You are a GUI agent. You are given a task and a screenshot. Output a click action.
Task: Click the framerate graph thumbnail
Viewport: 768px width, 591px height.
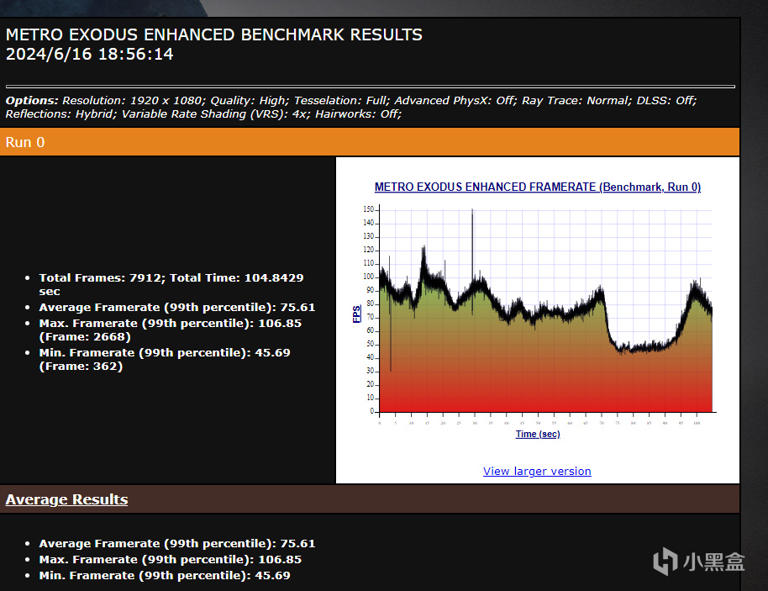[537, 311]
